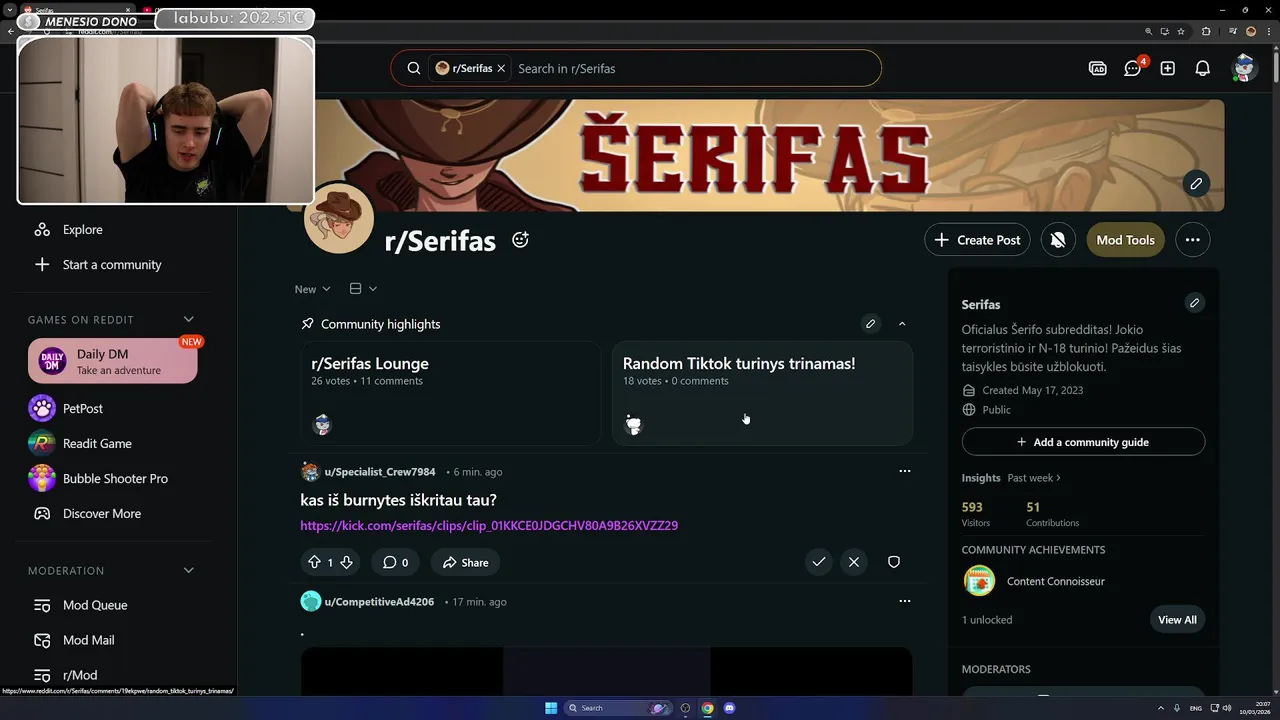The width and height of the screenshot is (1280, 720).
Task: Open Discord from the taskbar
Action: pos(729,708)
